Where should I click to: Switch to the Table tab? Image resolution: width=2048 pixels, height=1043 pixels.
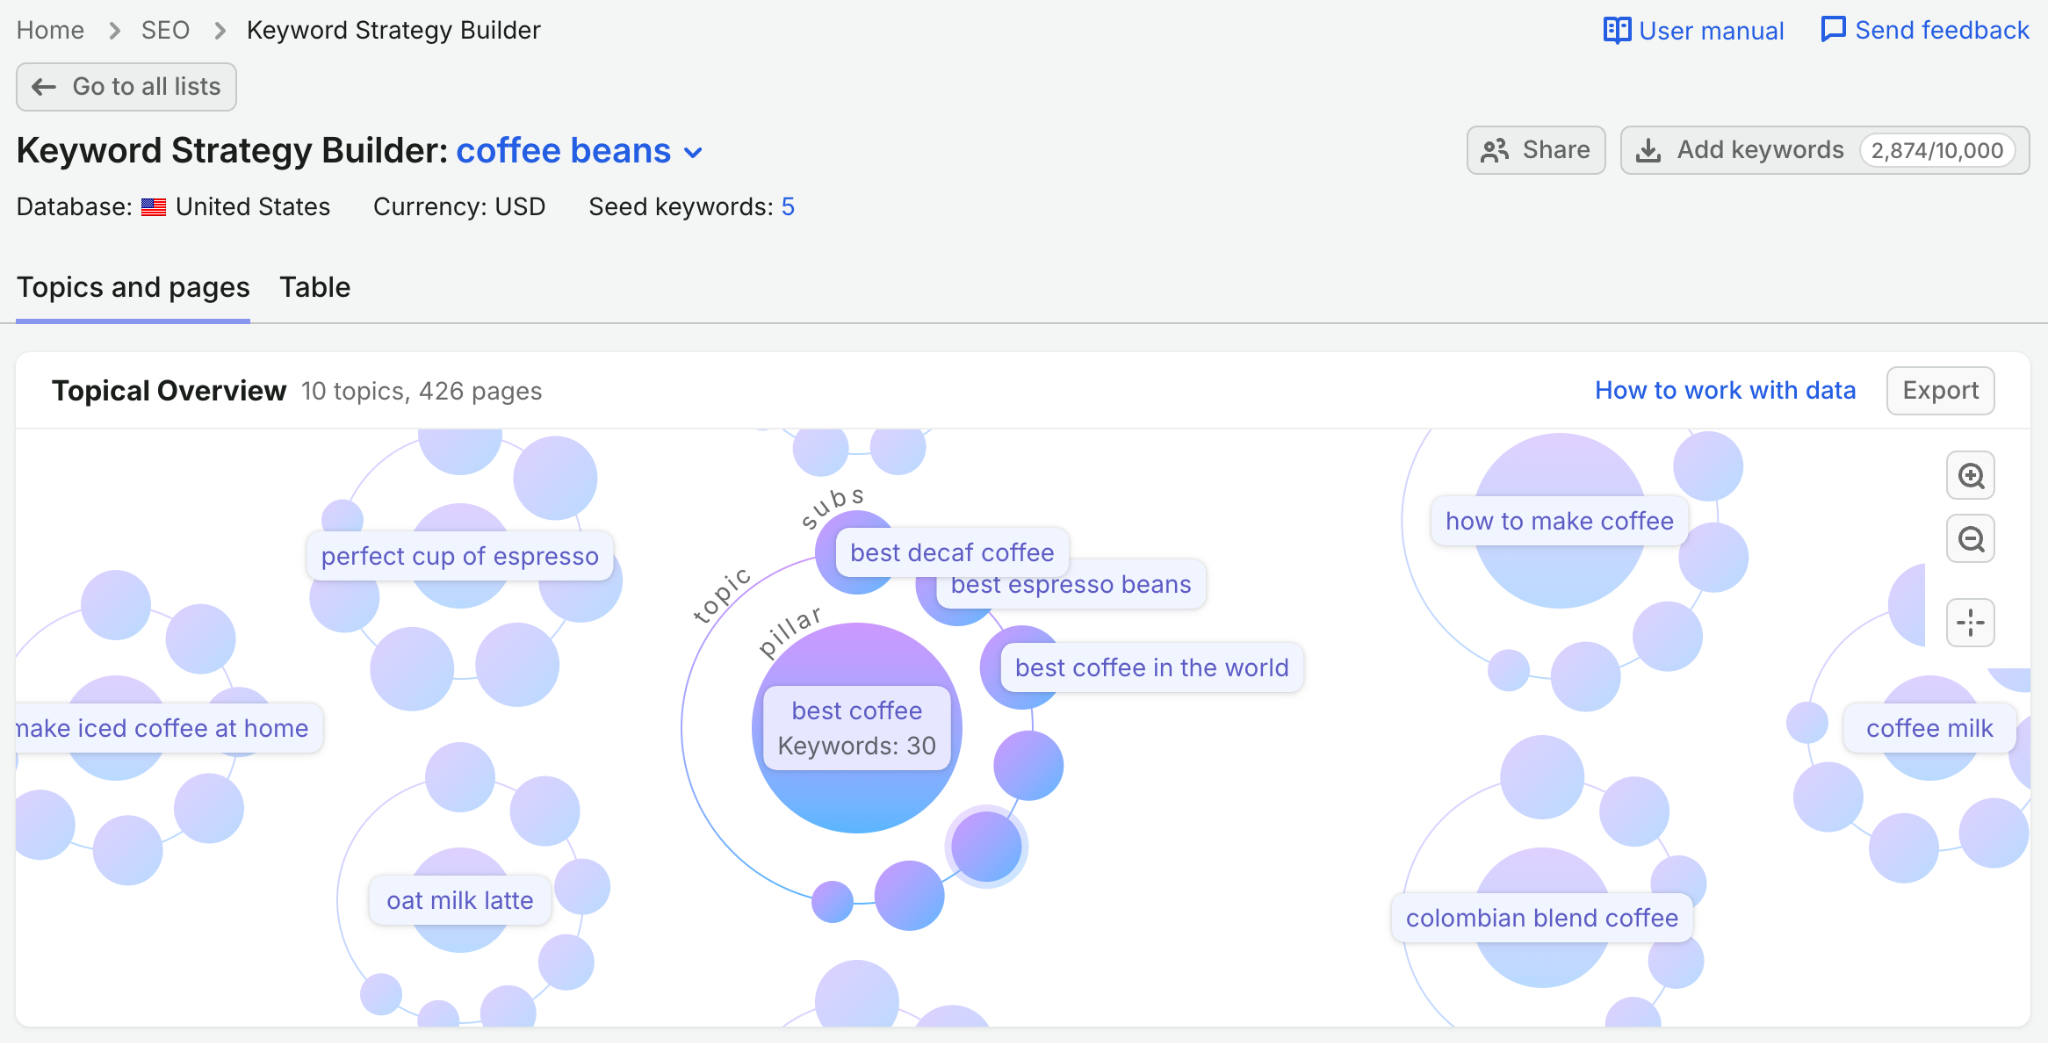315,288
